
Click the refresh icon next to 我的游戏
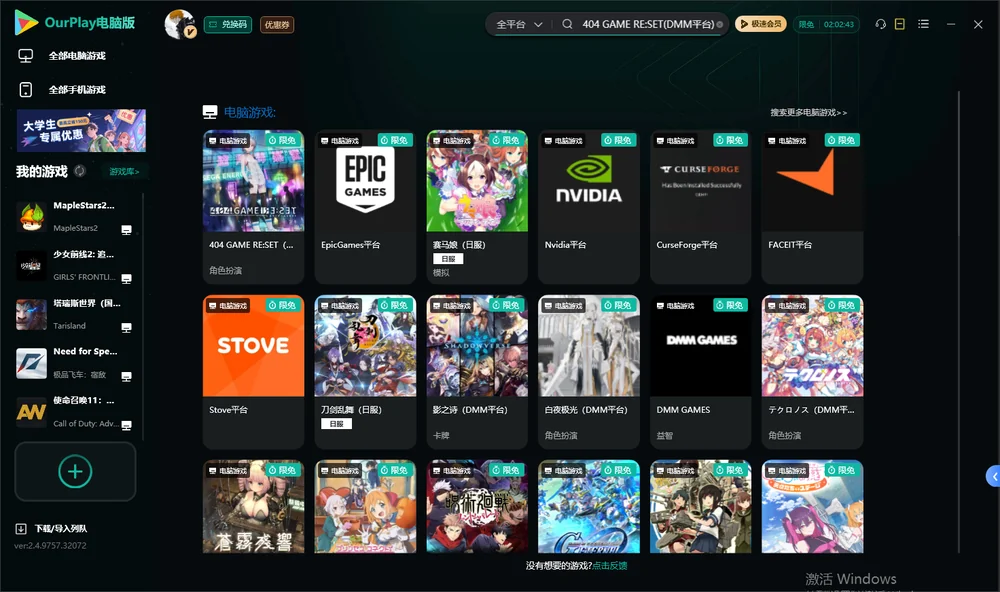coord(80,171)
